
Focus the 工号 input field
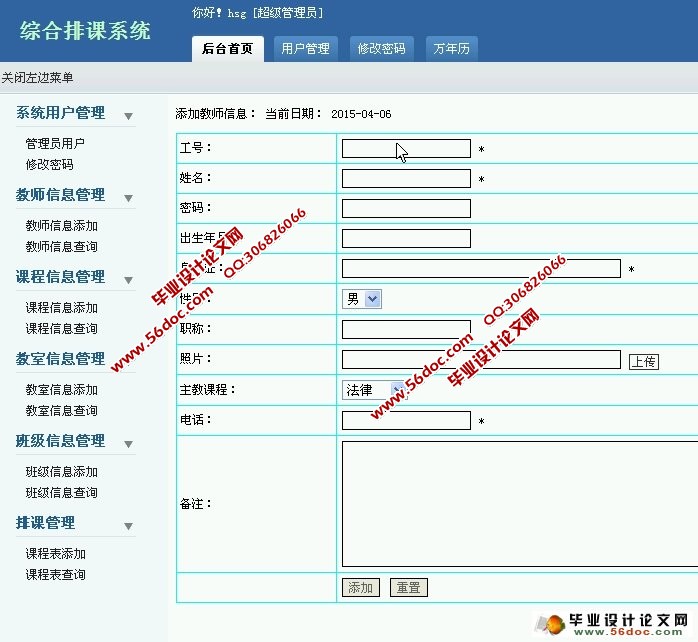click(406, 148)
